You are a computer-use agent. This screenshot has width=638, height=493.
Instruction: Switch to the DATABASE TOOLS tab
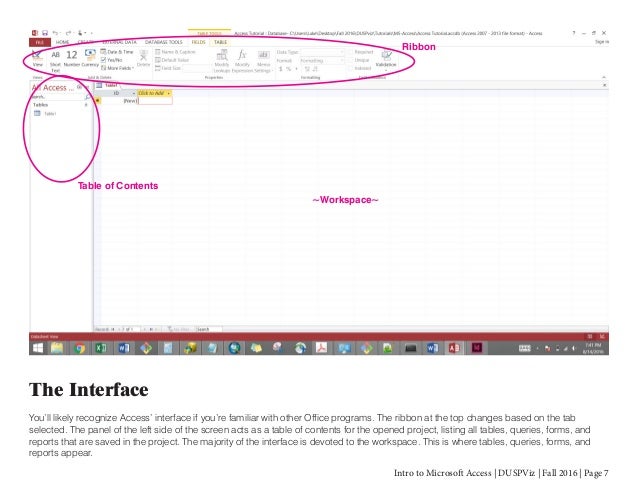(x=164, y=42)
